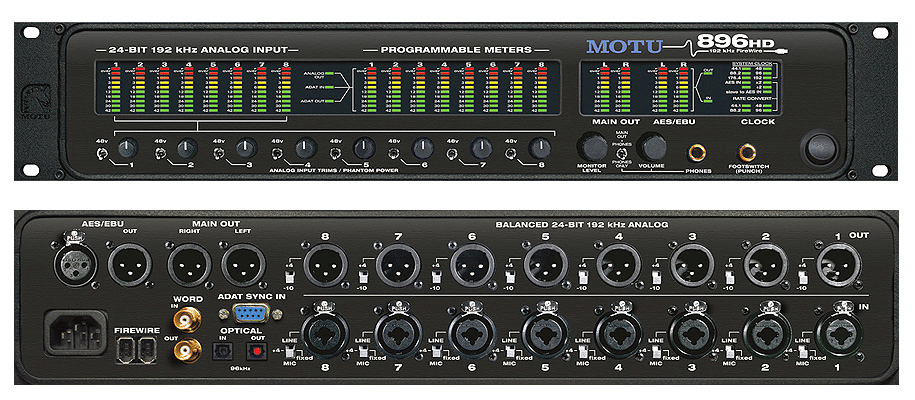Flip the LINE/MIC switch for input 2
This screenshot has width=915, height=400.
click(x=729, y=351)
